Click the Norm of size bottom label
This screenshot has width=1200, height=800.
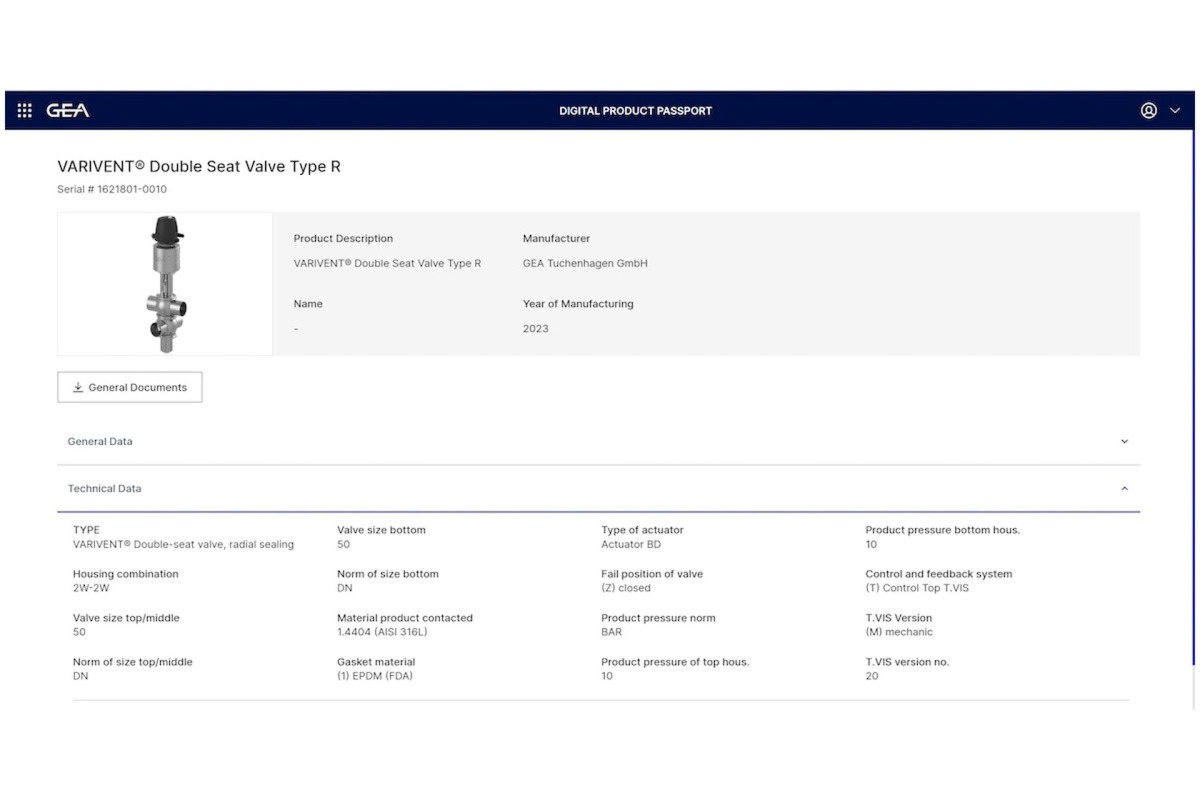[x=388, y=574]
